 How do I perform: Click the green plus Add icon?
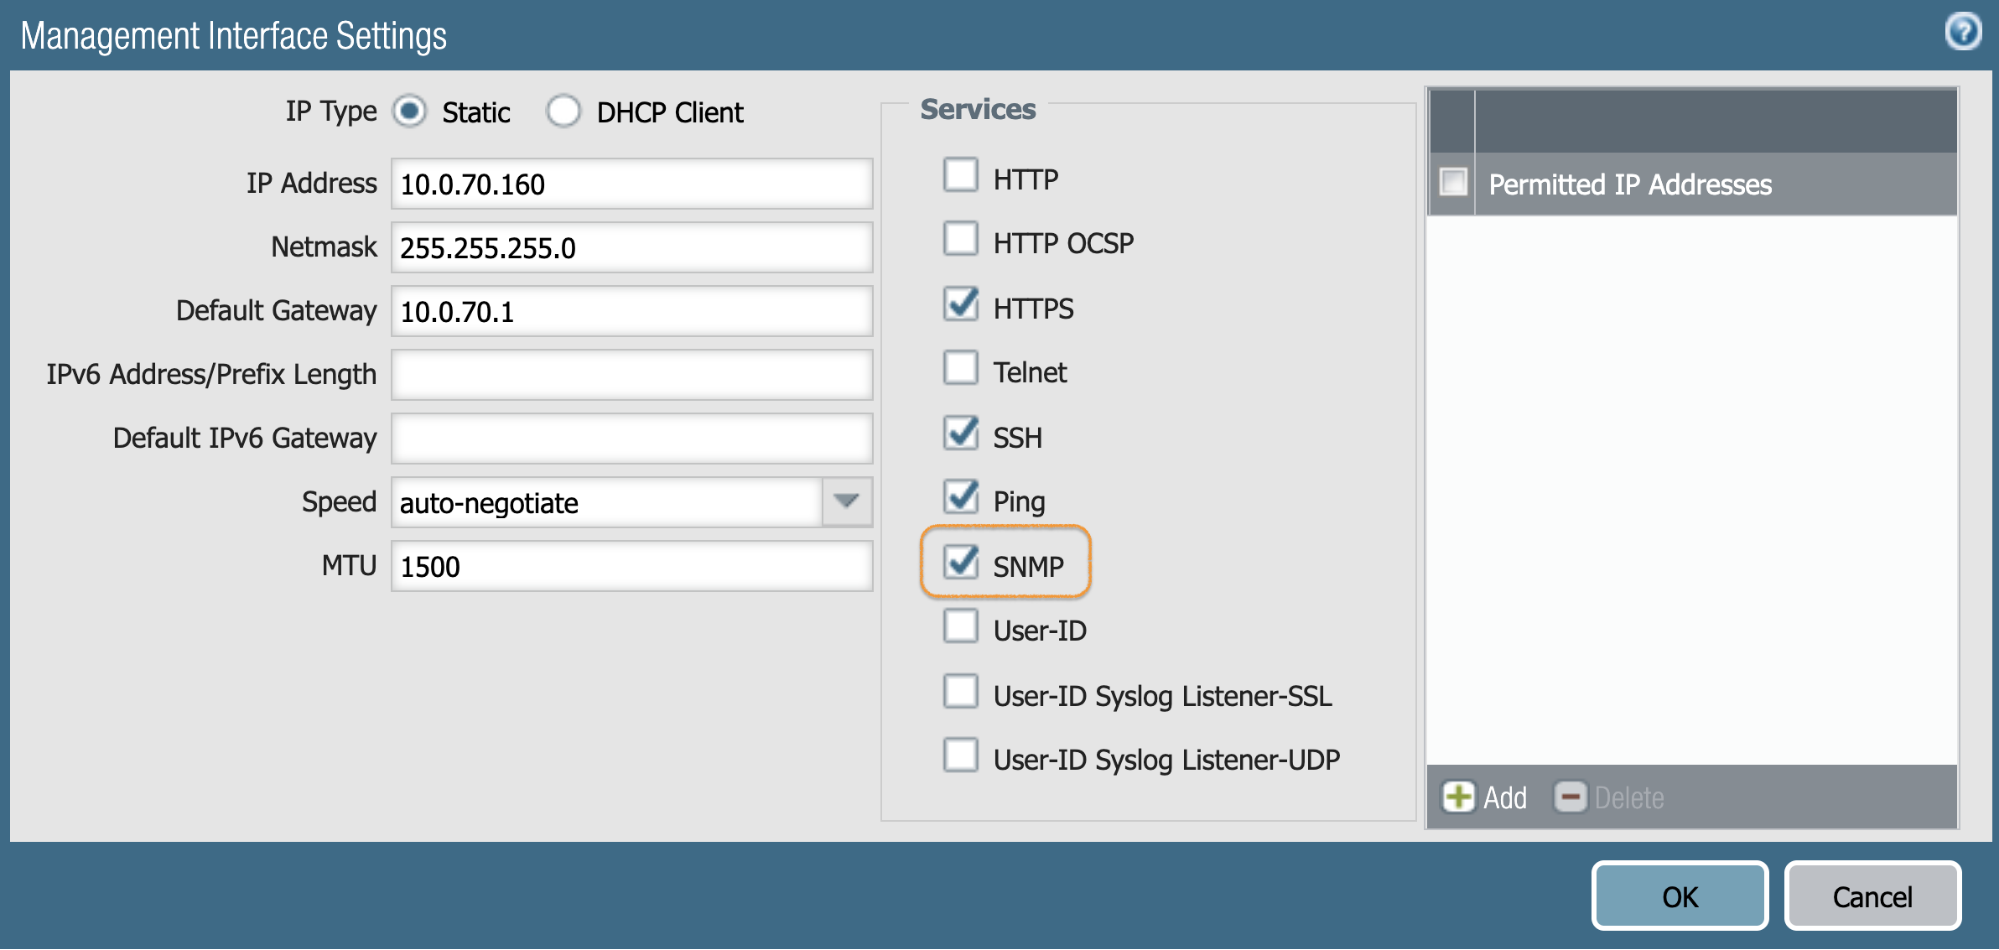(x=1458, y=797)
